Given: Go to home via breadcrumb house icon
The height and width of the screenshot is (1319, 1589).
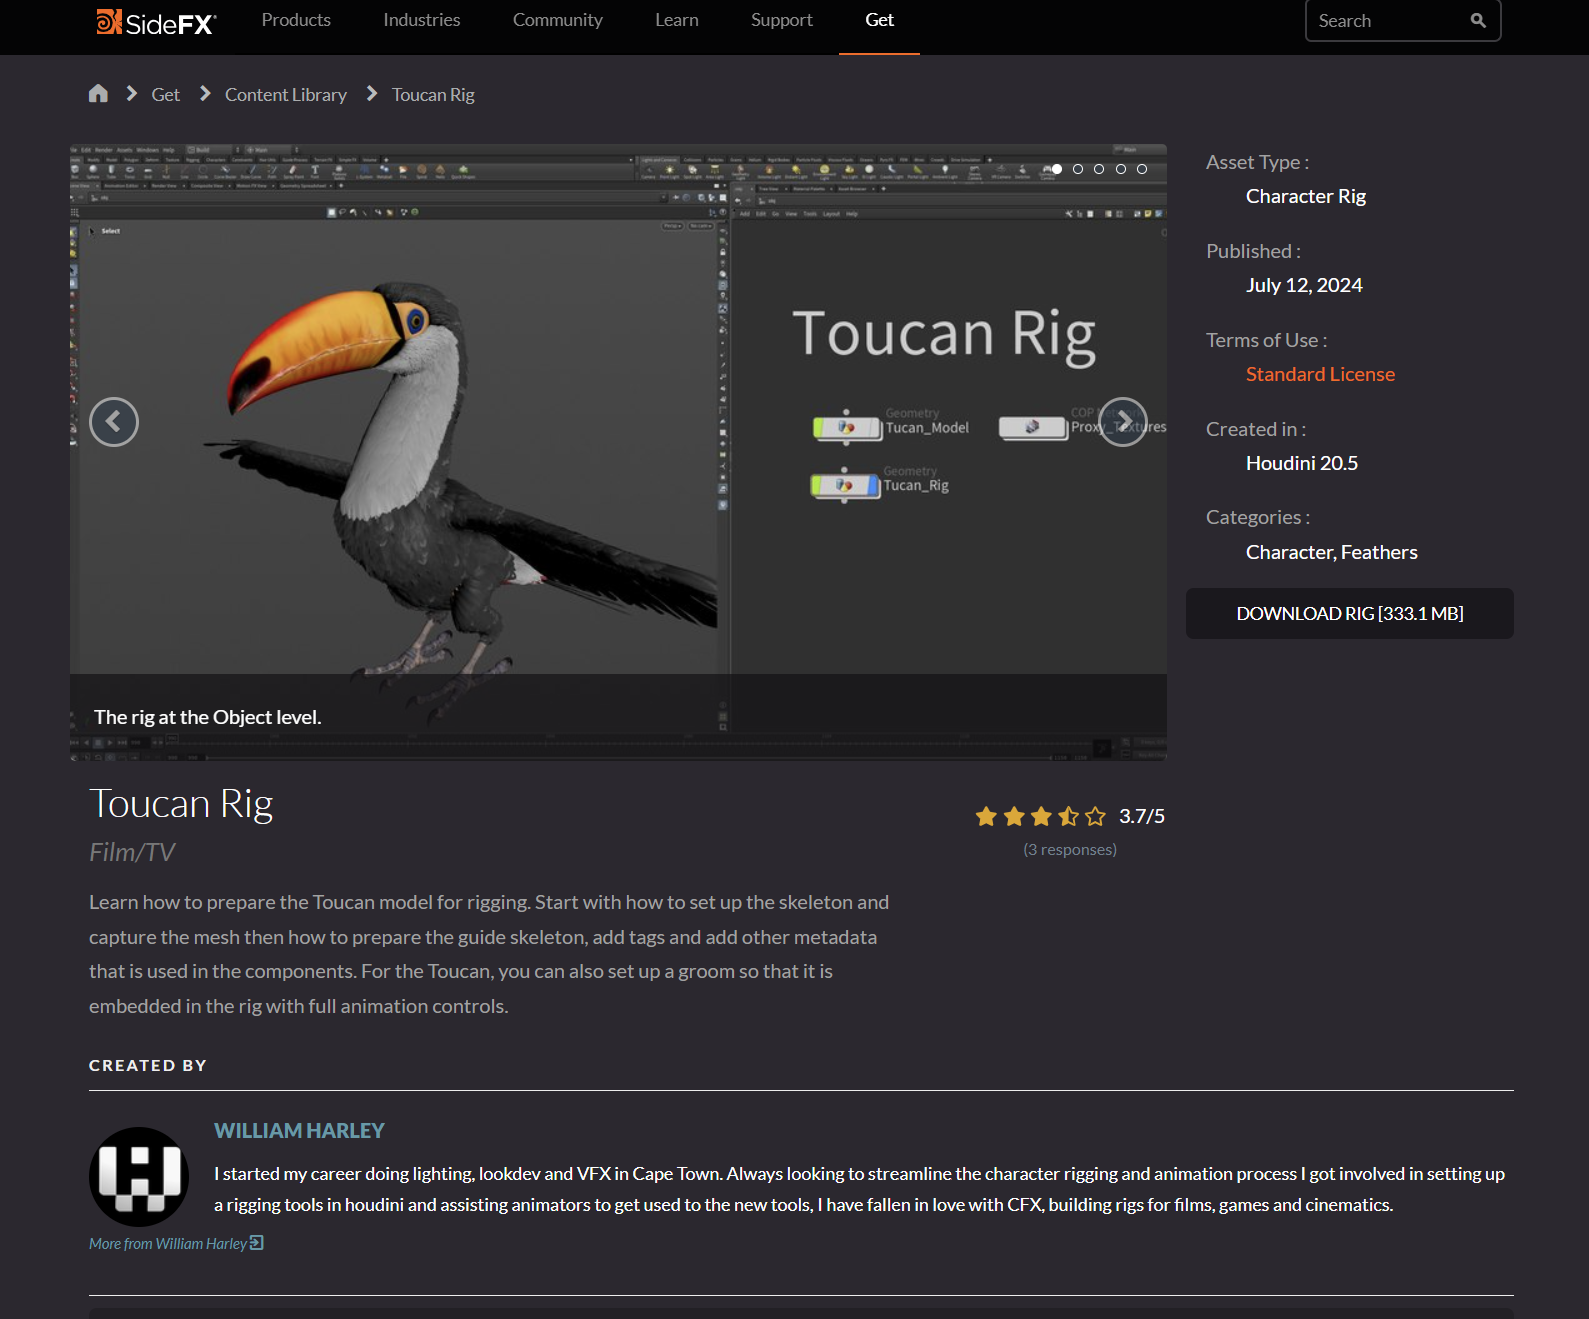Looking at the screenshot, I should (98, 93).
